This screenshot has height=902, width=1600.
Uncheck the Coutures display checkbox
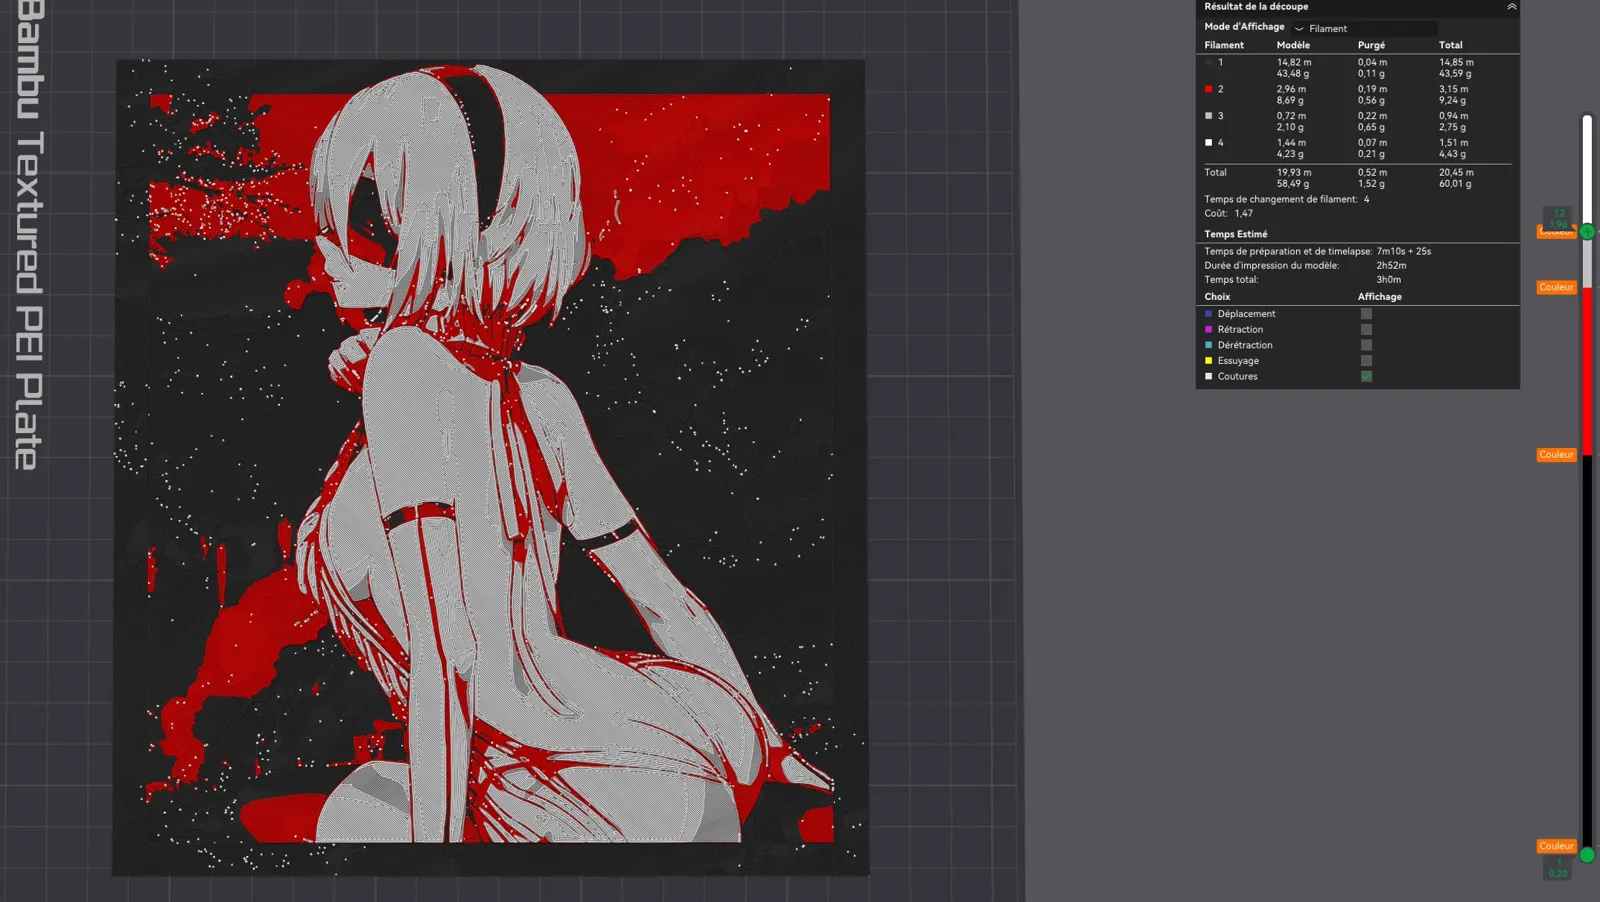1366,376
